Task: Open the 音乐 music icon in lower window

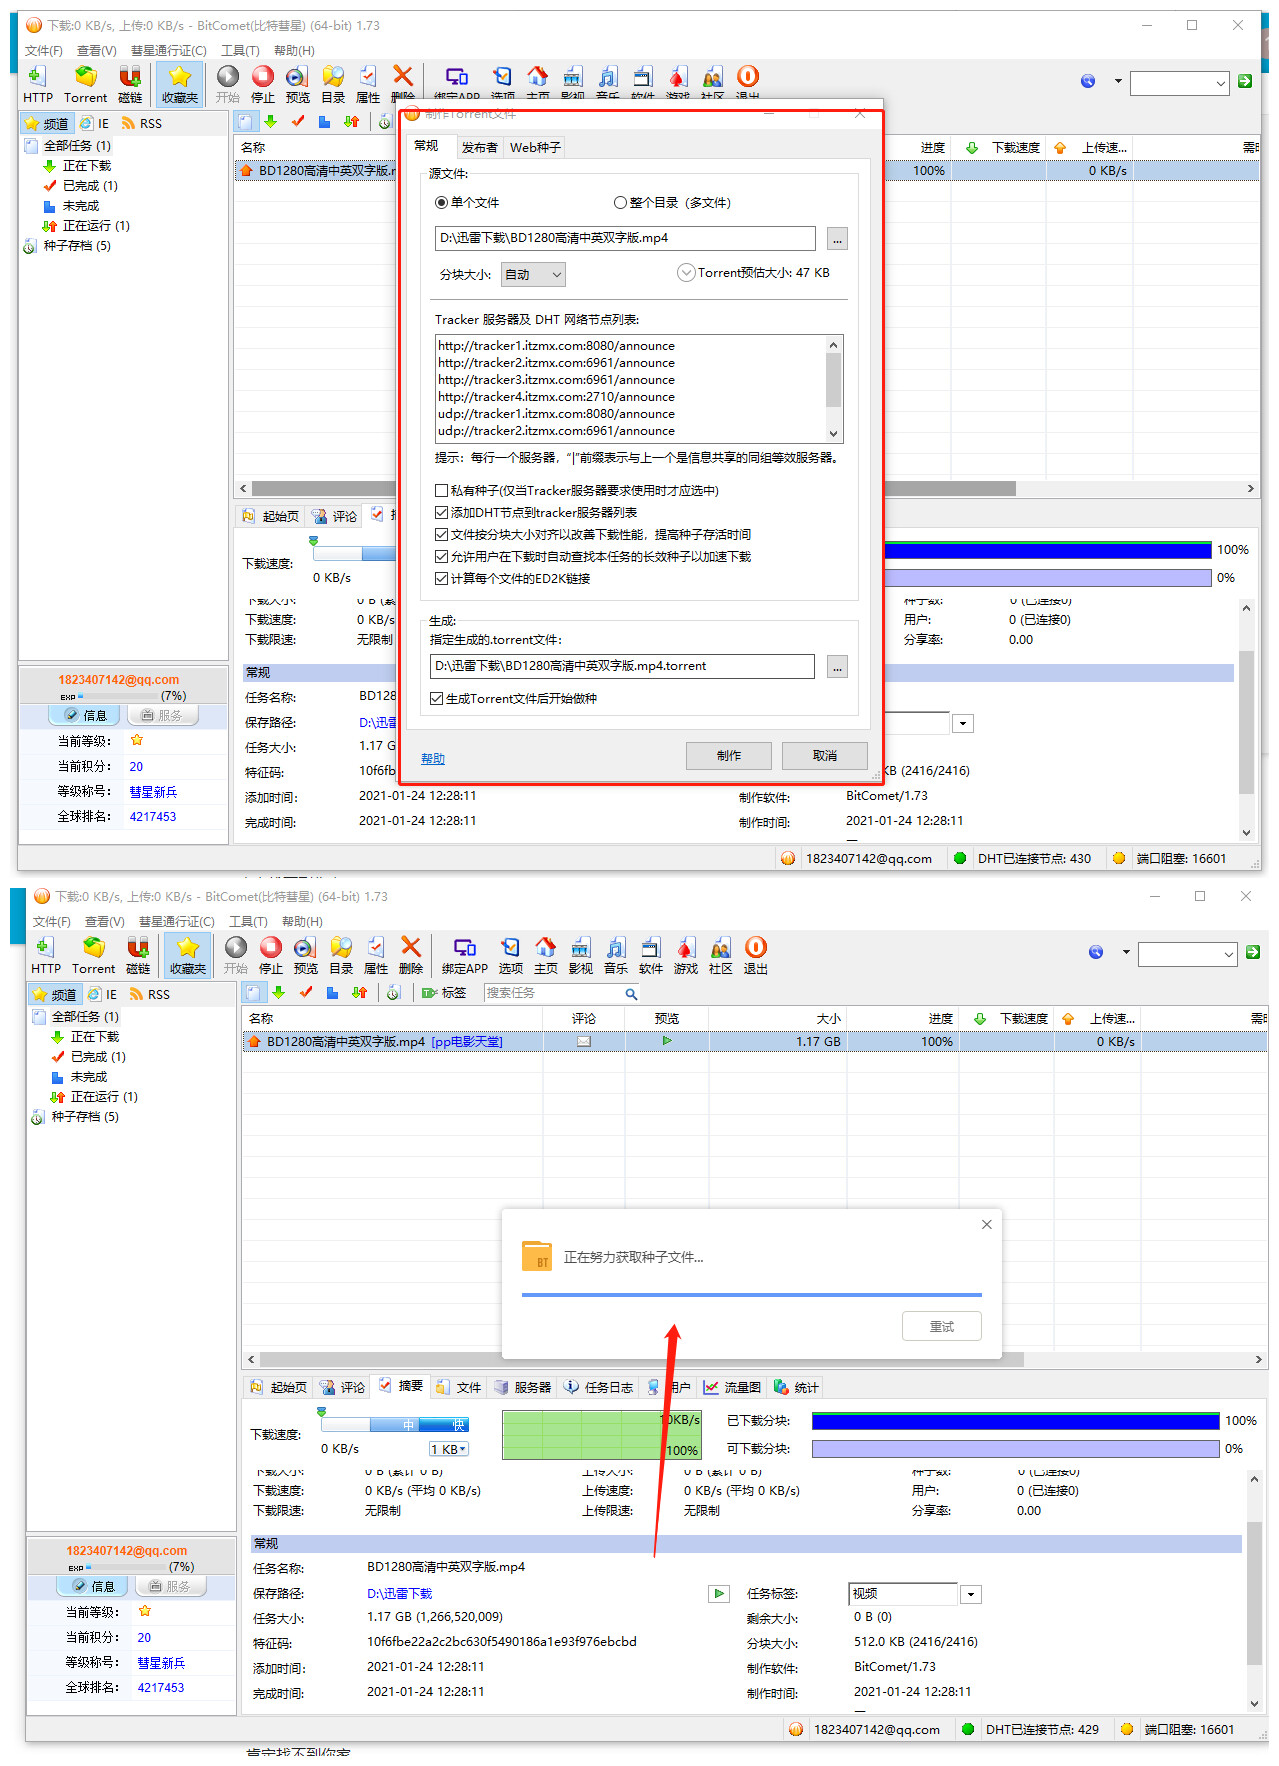Action: pyautogui.click(x=616, y=954)
